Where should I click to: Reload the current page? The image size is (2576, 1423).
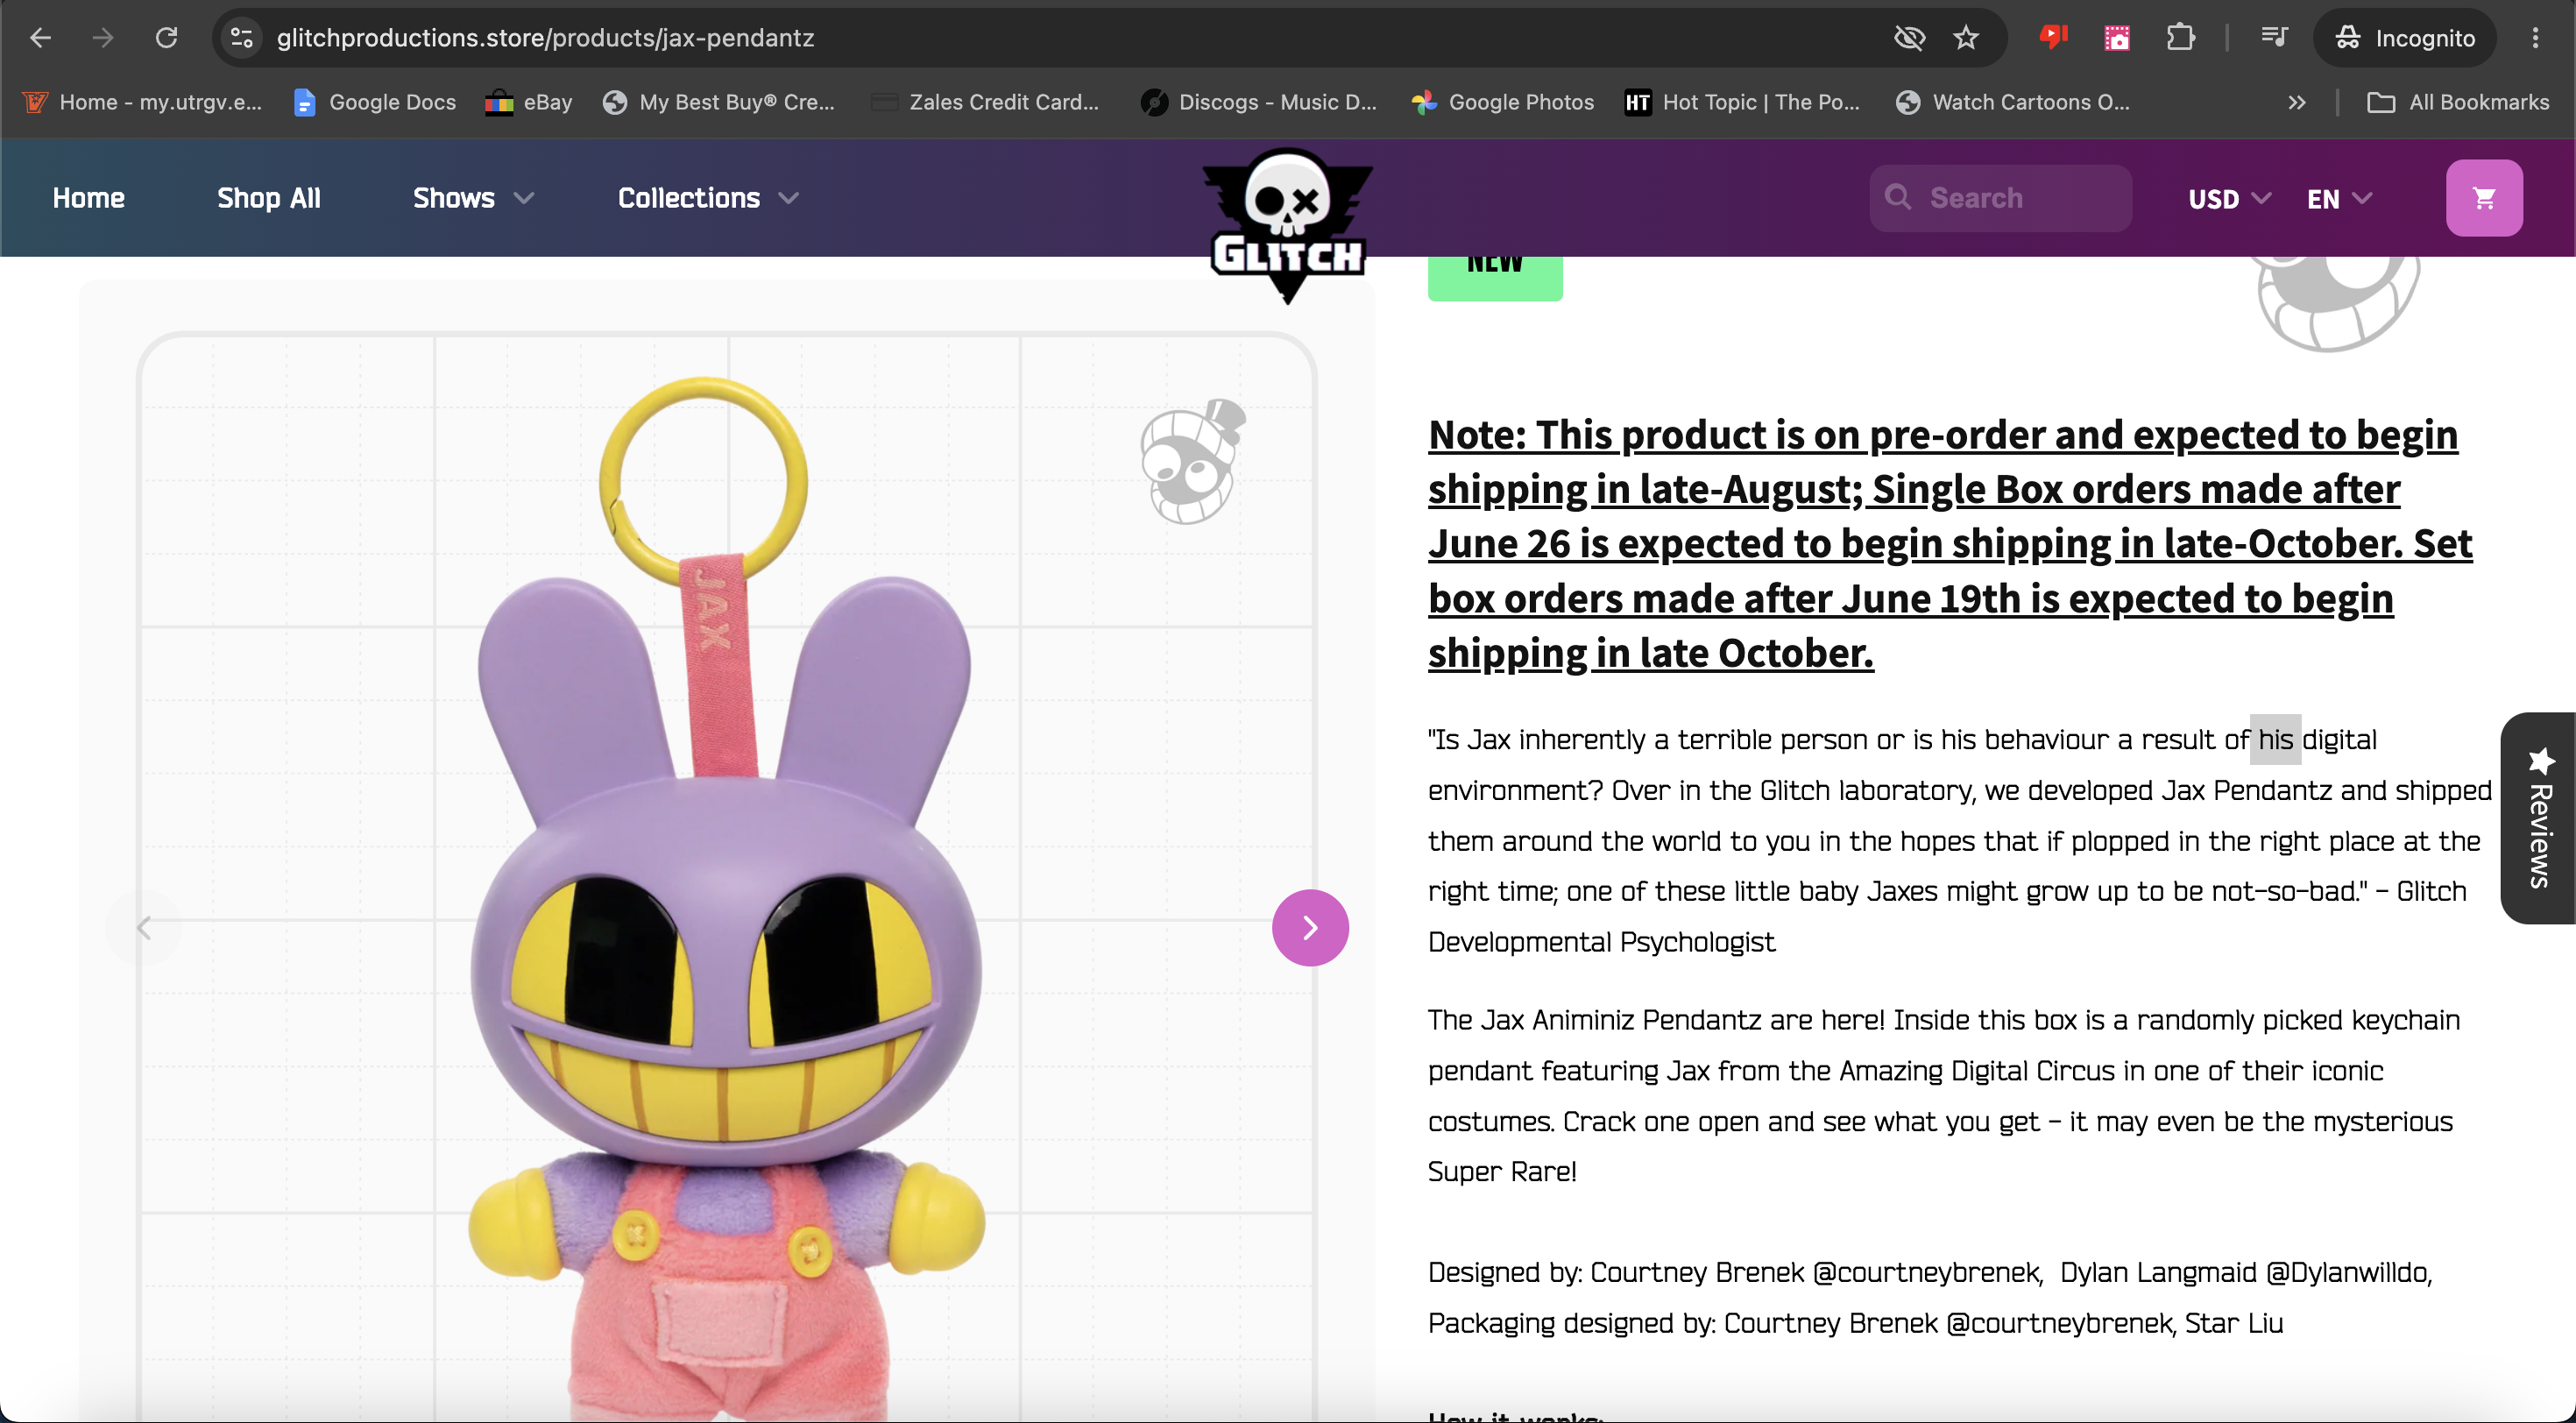pyautogui.click(x=166, y=38)
